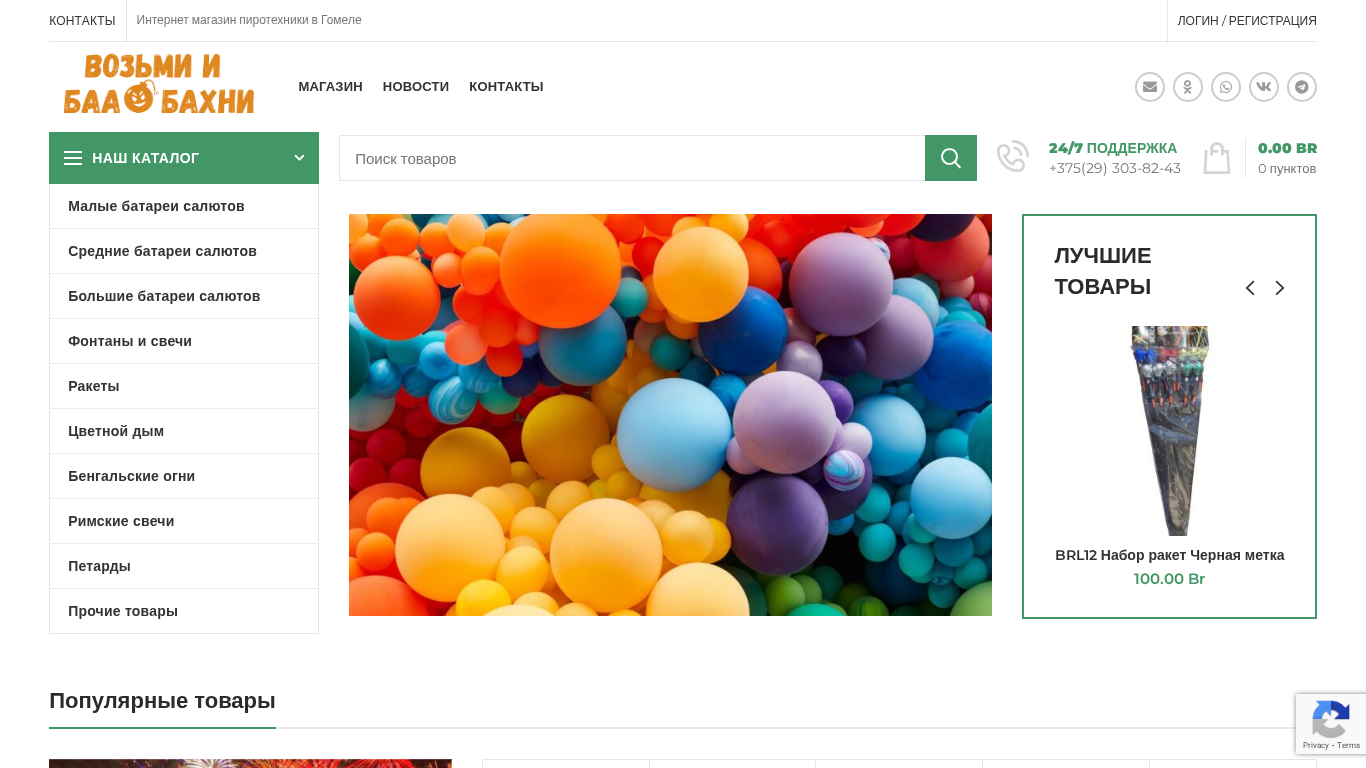Open the VK social icon

[x=1264, y=87]
